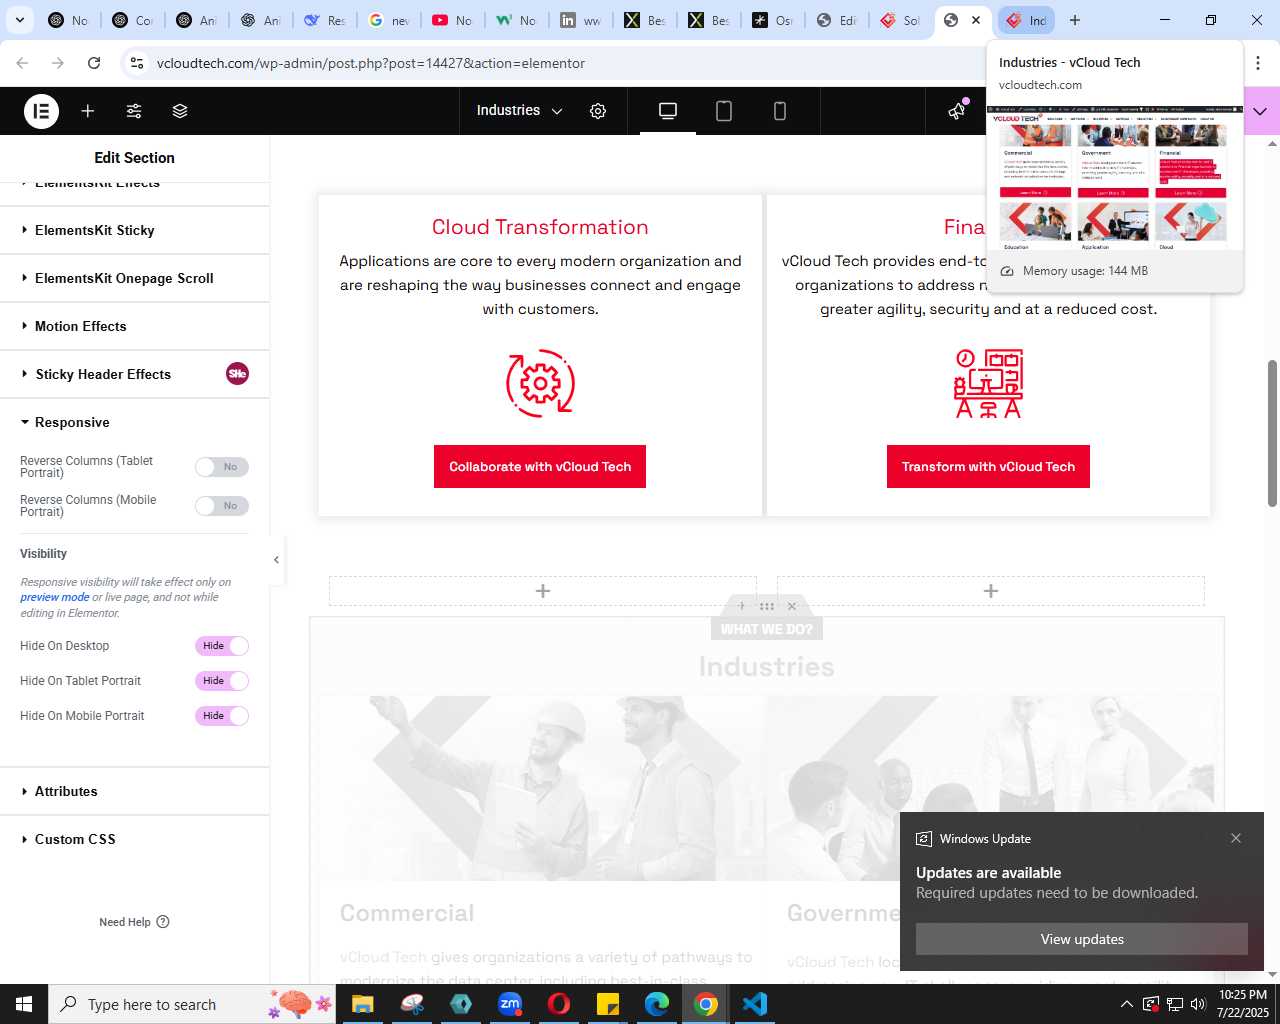The width and height of the screenshot is (1280, 1024).
Task: Collapse the Responsive section
Action: [x=134, y=422]
